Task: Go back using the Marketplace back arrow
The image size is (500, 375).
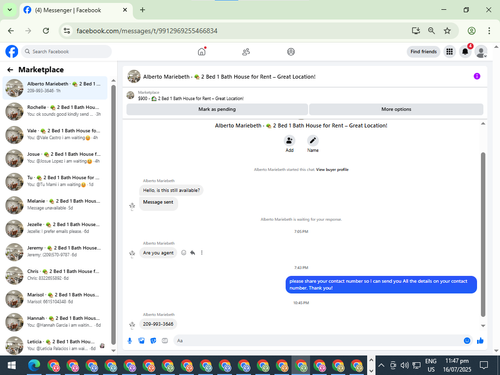Action: click(10, 70)
